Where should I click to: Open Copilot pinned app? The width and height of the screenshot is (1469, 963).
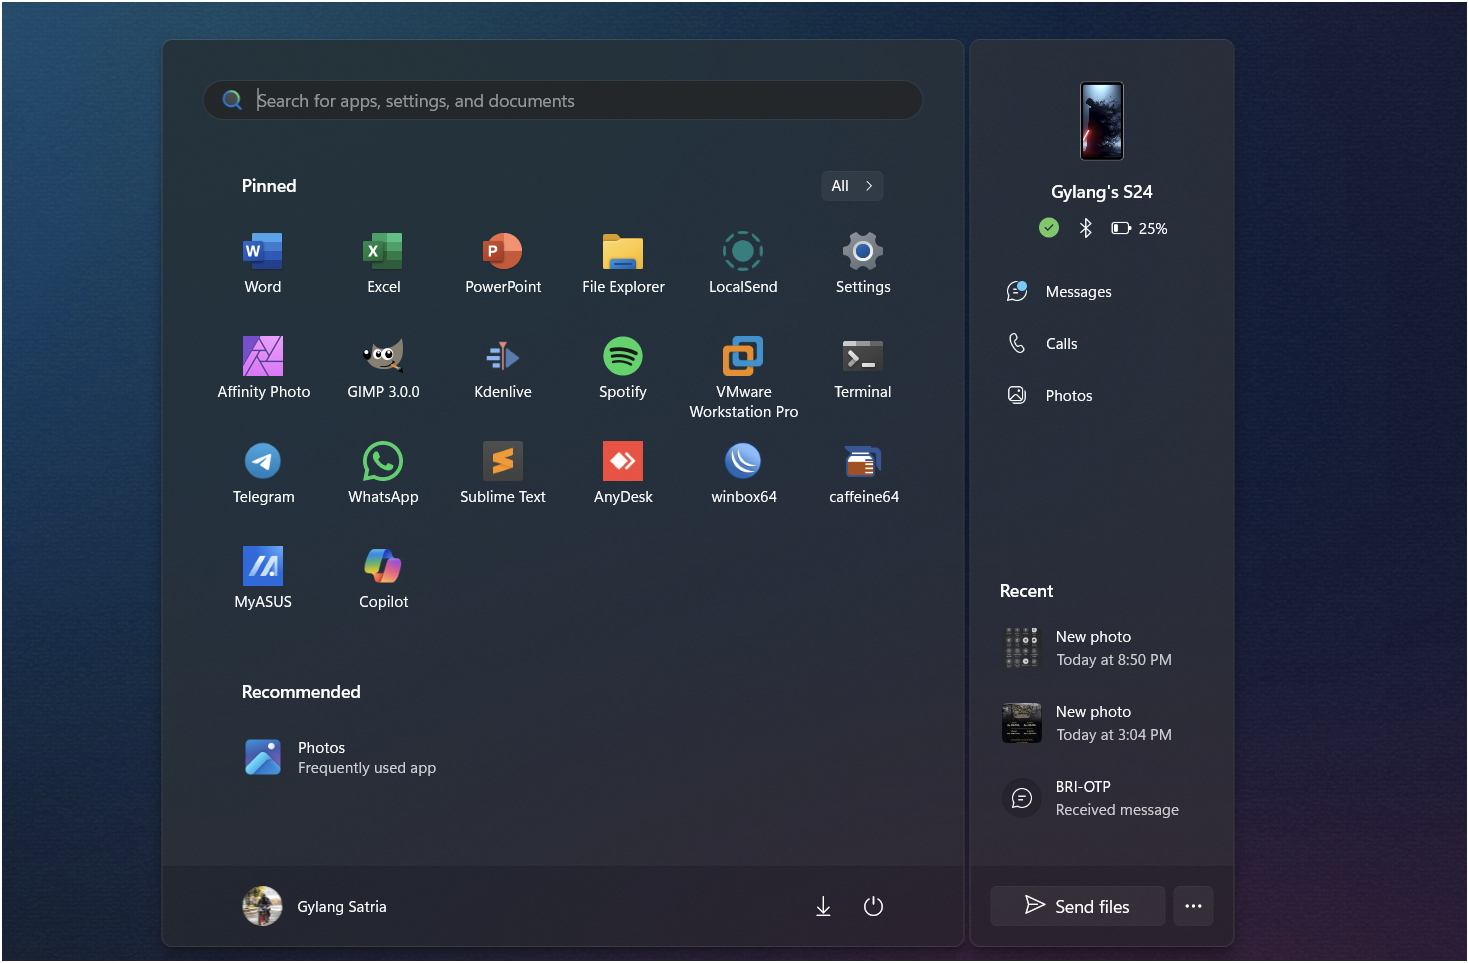(383, 578)
